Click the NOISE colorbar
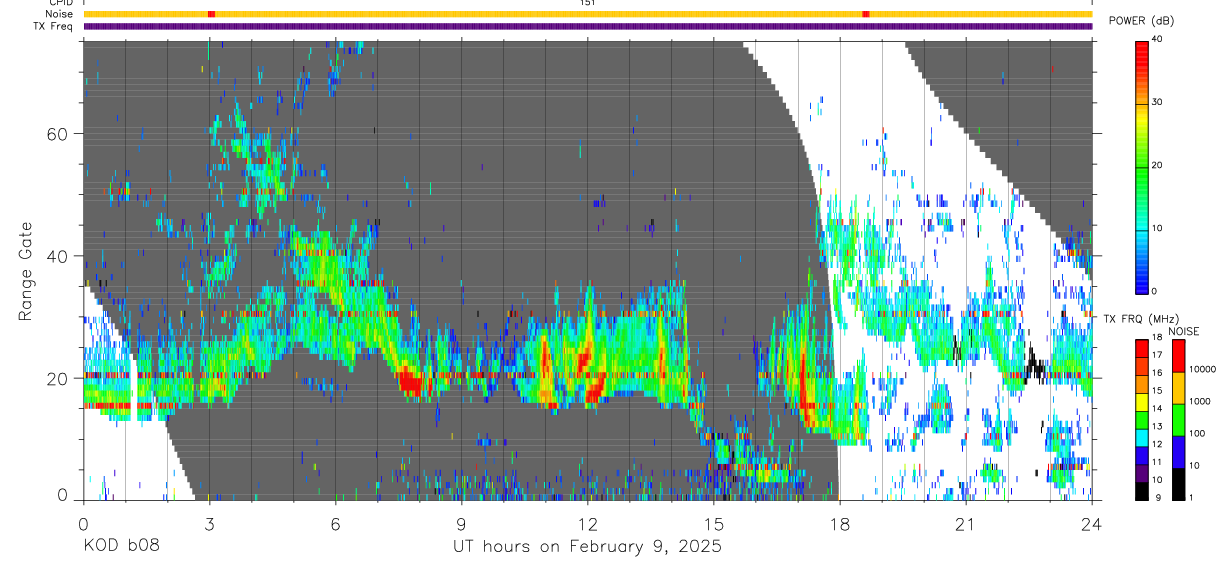Image resolution: width=1228 pixels, height=567 pixels. (1178, 420)
